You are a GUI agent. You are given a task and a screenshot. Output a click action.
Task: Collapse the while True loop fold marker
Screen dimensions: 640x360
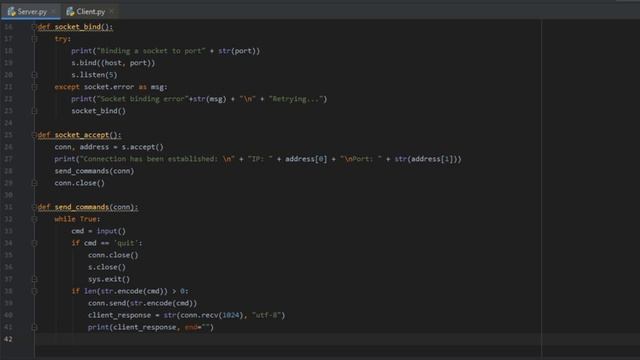click(x=34, y=219)
